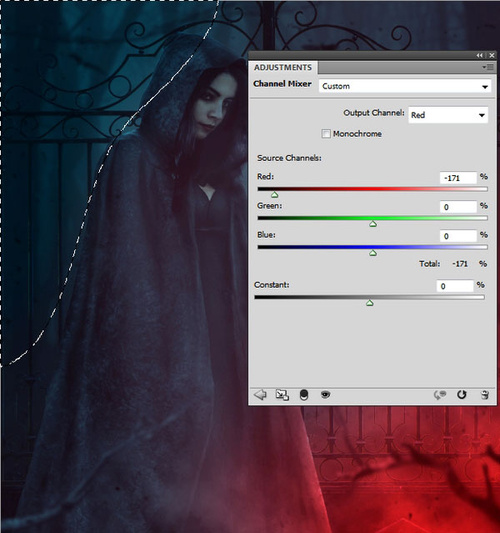Image resolution: width=500 pixels, height=533 pixels.
Task: Close the Adjustments panel
Action: pyautogui.click(x=492, y=55)
